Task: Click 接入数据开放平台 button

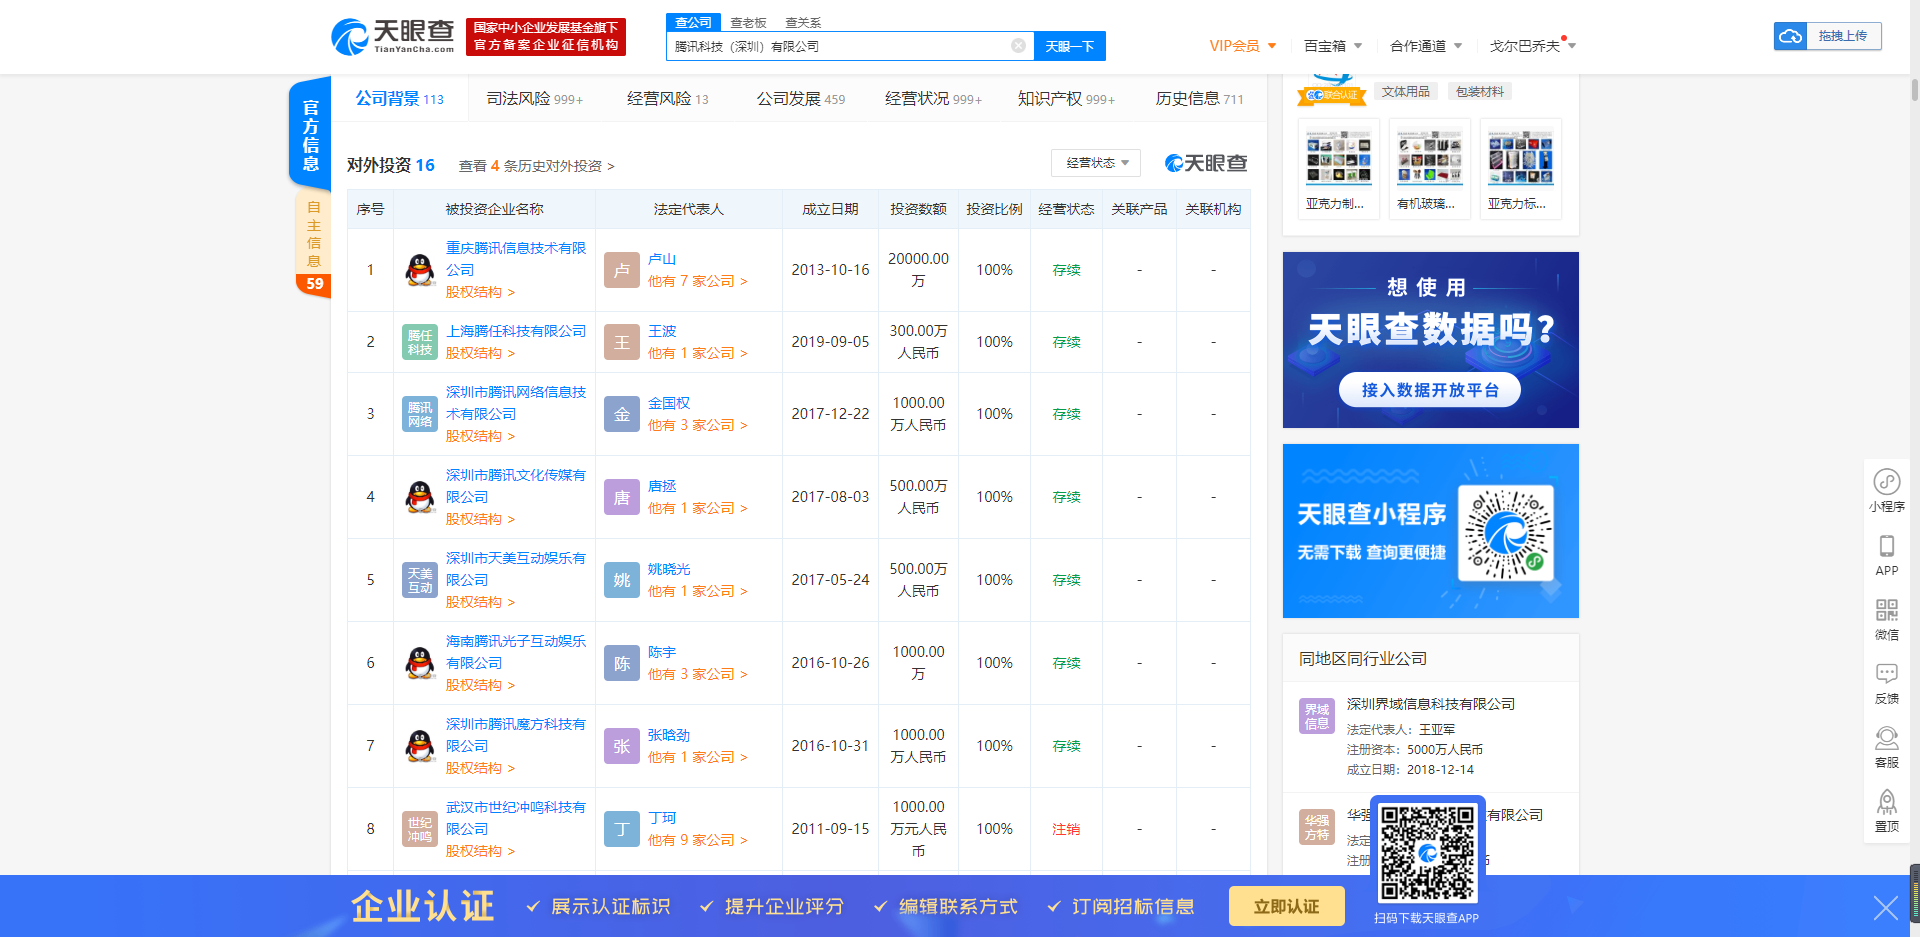Action: click(1430, 390)
